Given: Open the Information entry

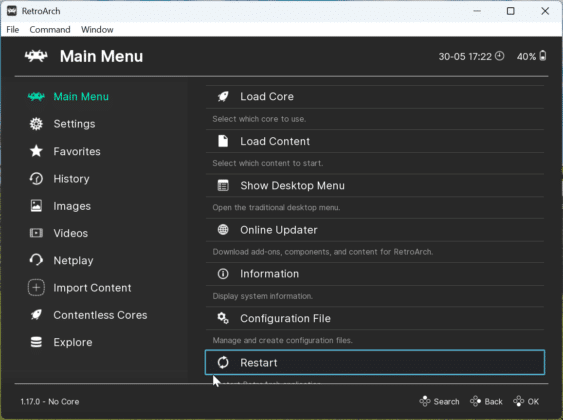Looking at the screenshot, I should pos(375,274).
